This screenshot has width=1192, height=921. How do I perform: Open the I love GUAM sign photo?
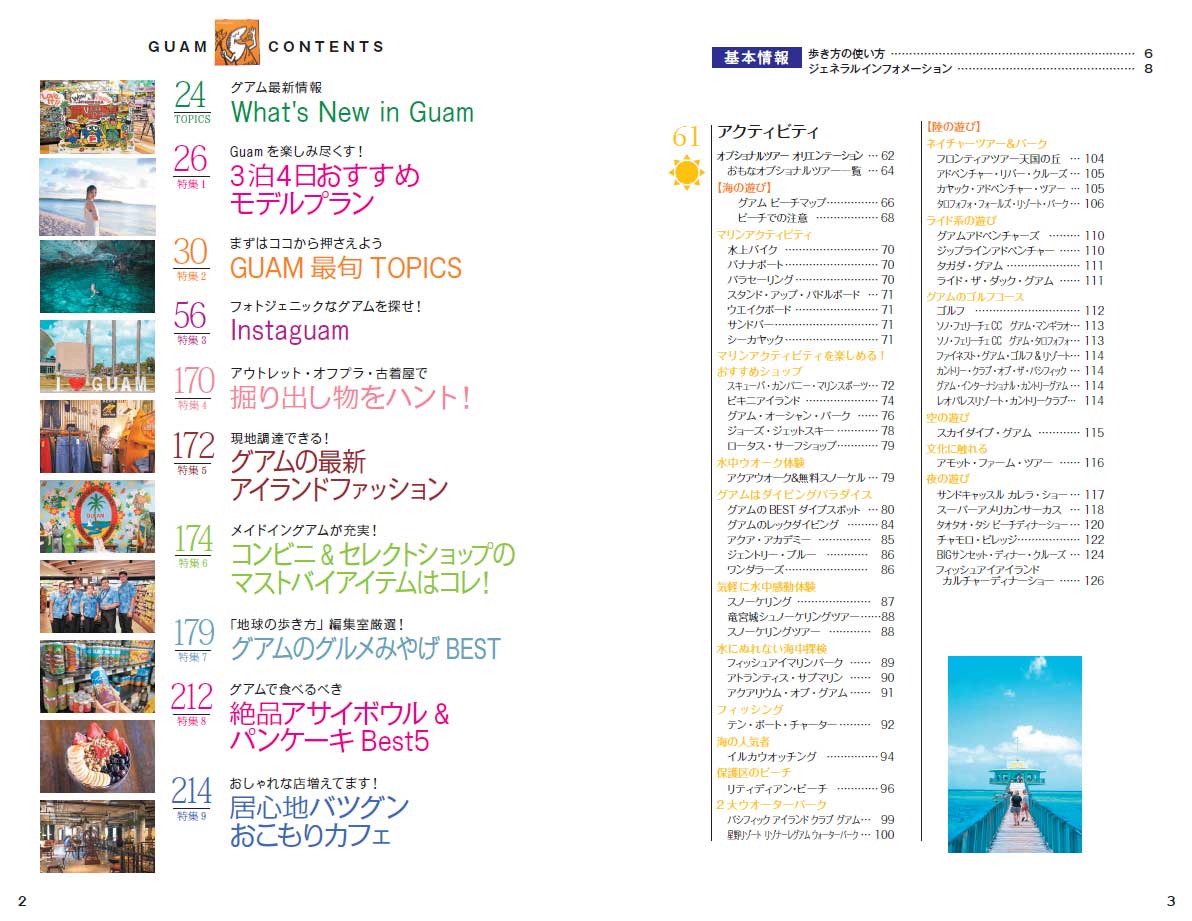coord(97,356)
